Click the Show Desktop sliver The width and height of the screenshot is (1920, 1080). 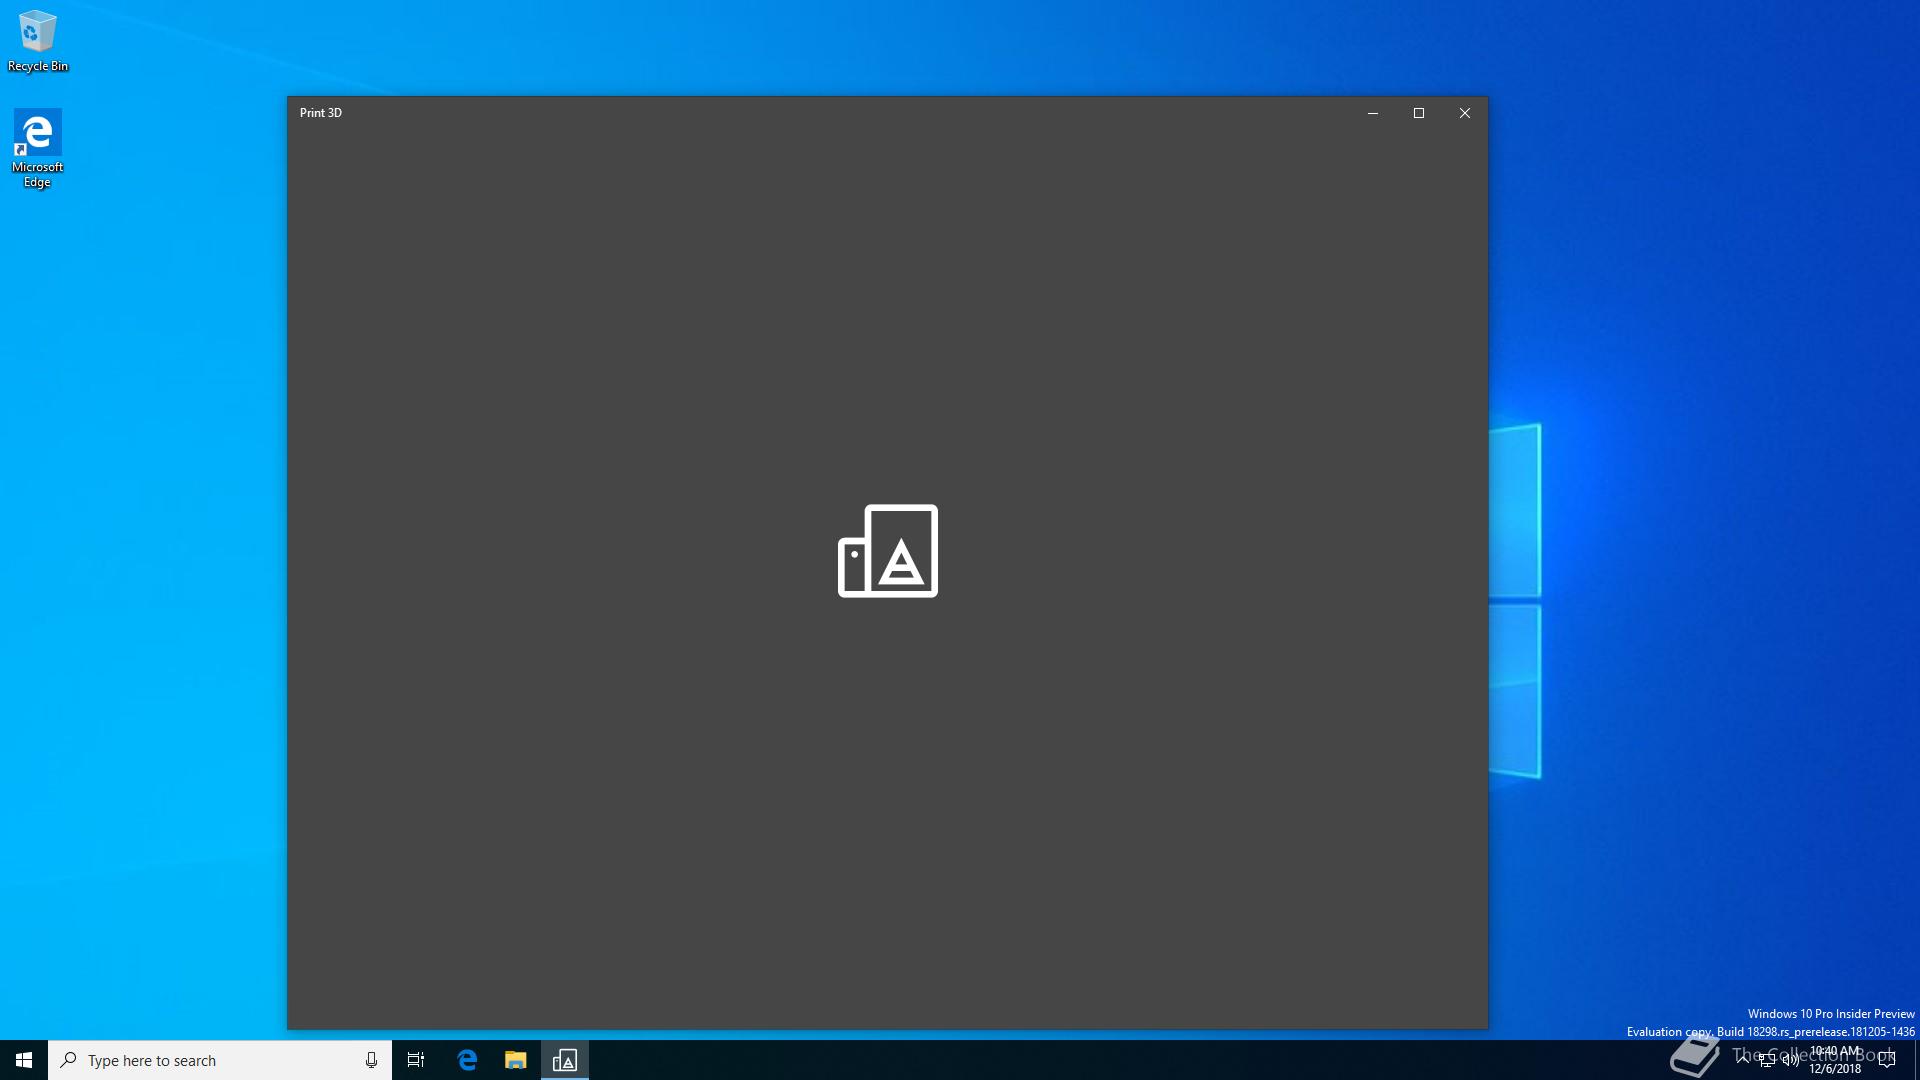1916,1060
